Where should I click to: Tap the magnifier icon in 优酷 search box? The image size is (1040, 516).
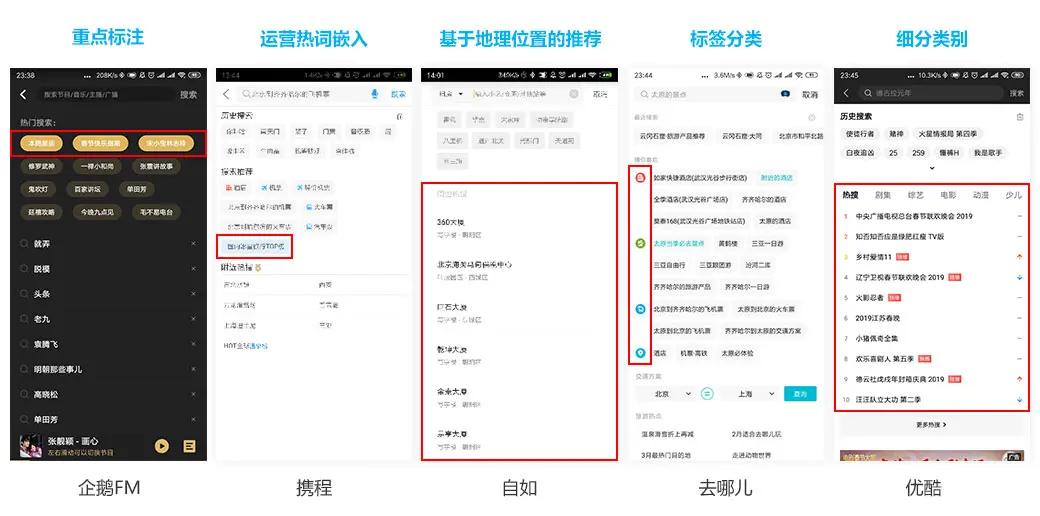(x=867, y=94)
